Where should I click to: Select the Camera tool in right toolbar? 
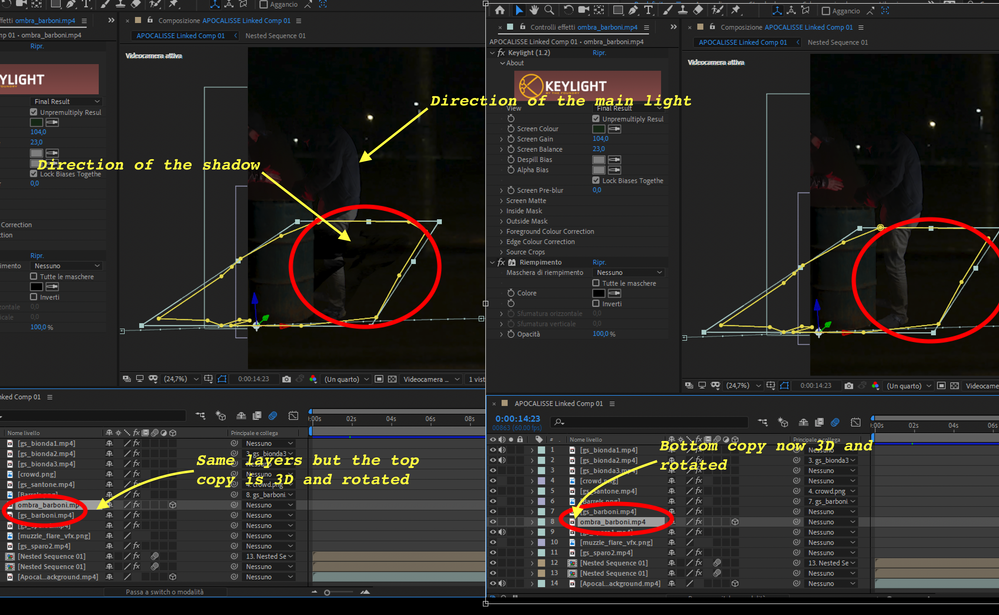click(x=584, y=10)
